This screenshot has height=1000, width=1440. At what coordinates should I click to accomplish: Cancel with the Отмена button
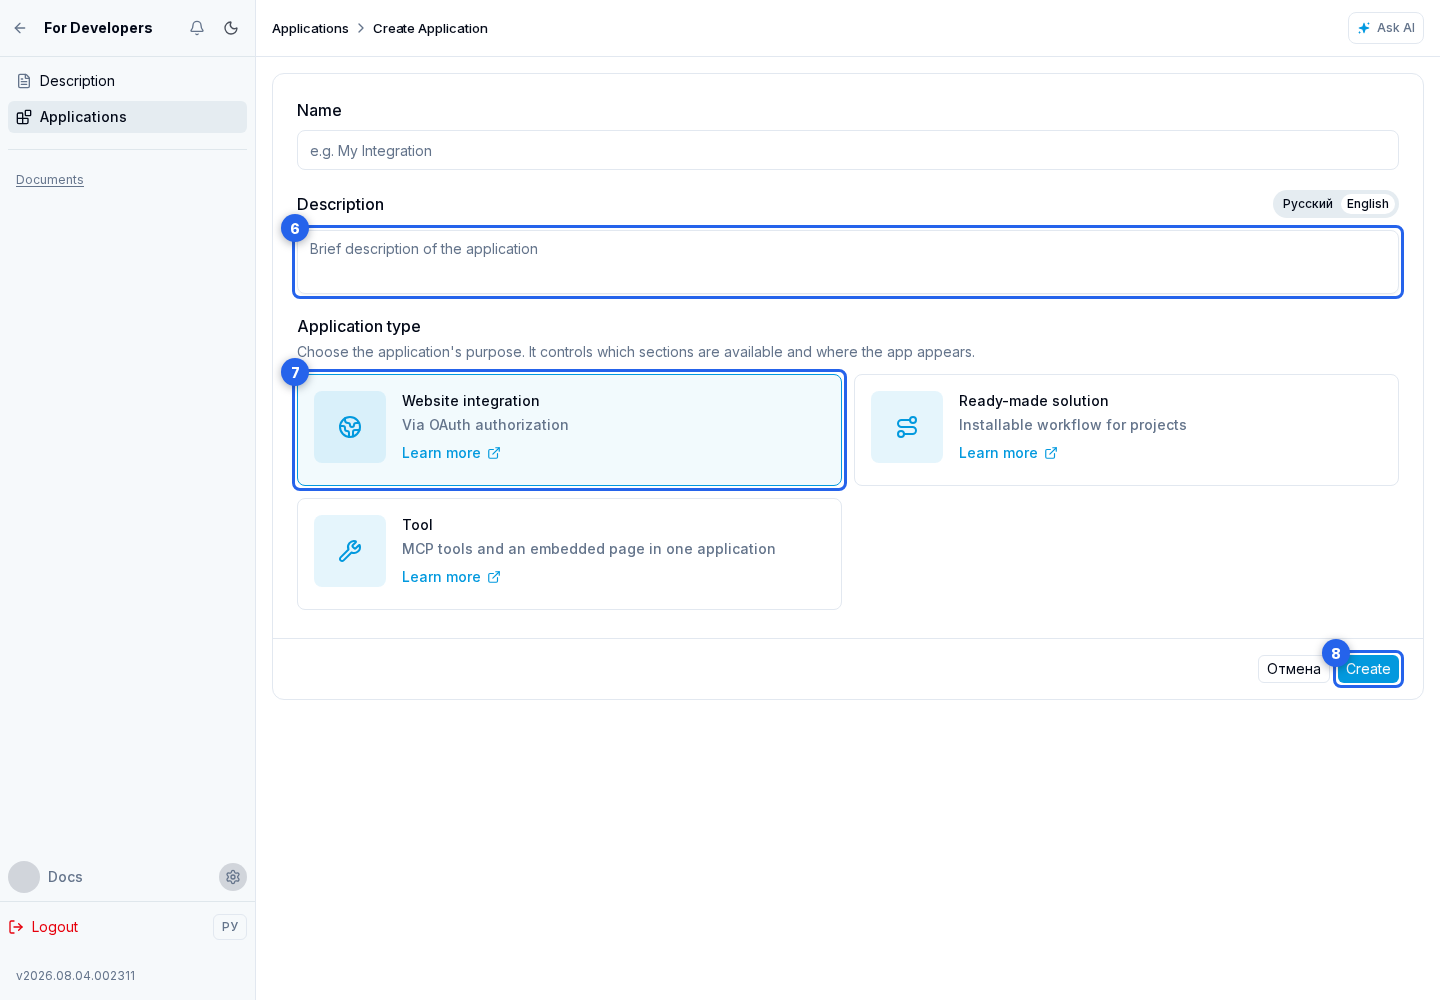coord(1294,669)
